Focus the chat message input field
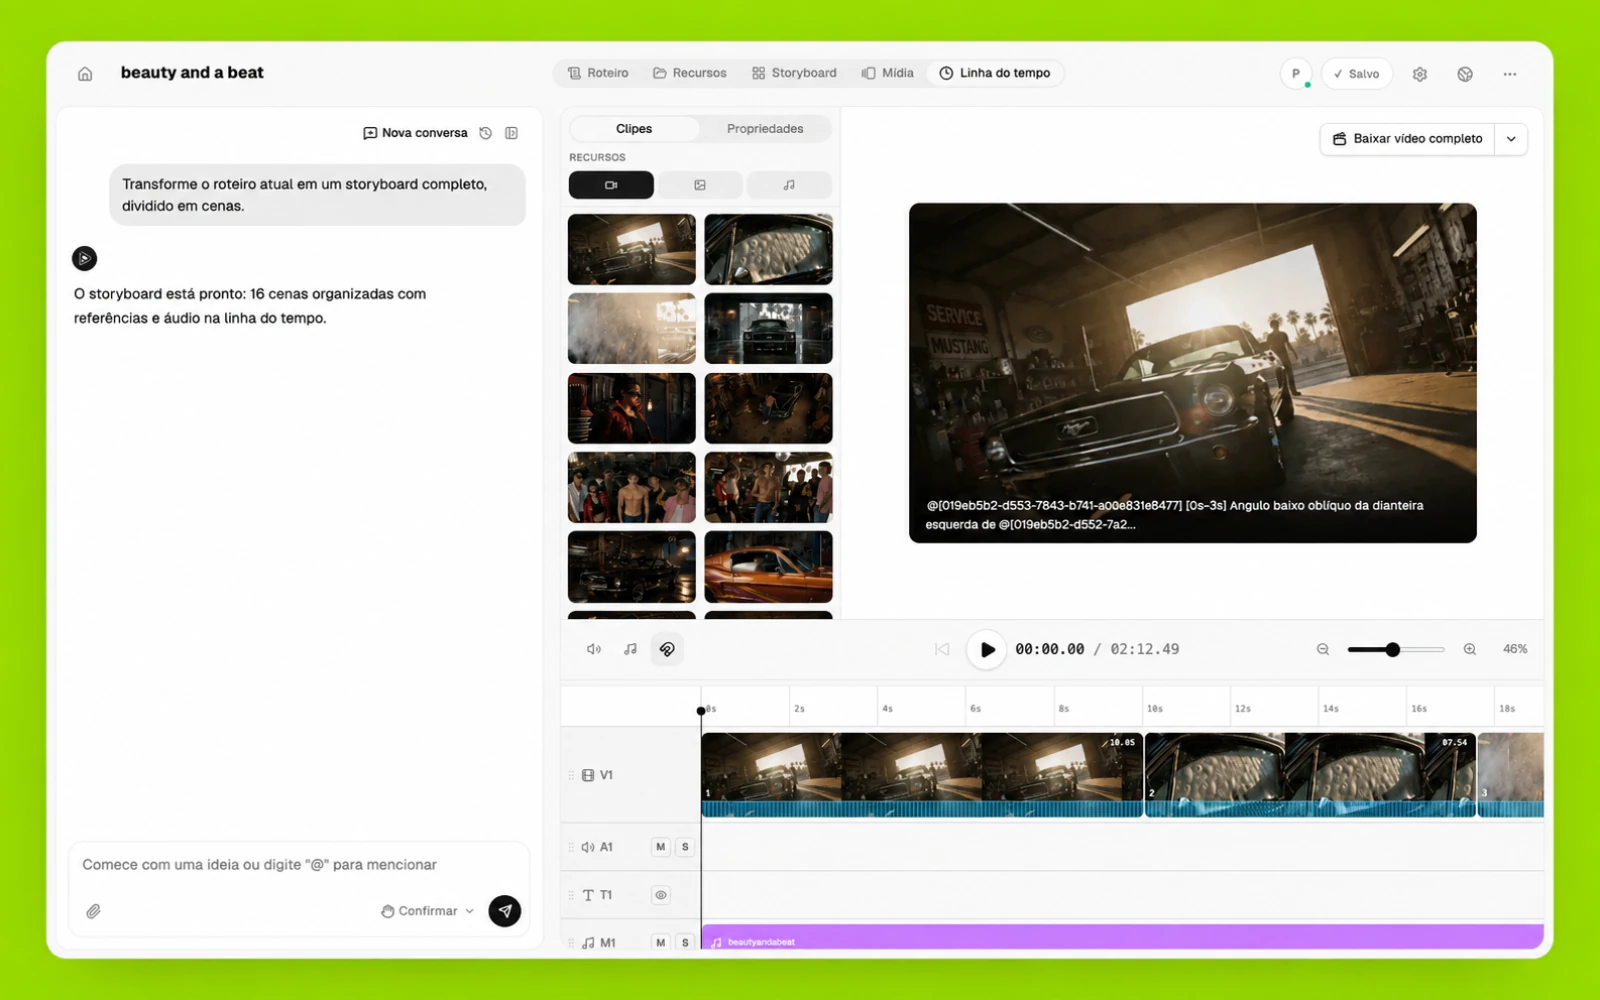Image resolution: width=1600 pixels, height=1000 pixels. (x=298, y=865)
